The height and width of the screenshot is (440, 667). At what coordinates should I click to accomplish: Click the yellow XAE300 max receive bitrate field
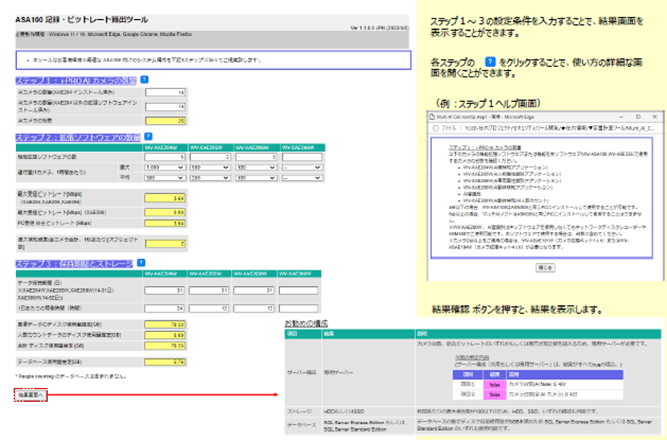[x=165, y=212]
